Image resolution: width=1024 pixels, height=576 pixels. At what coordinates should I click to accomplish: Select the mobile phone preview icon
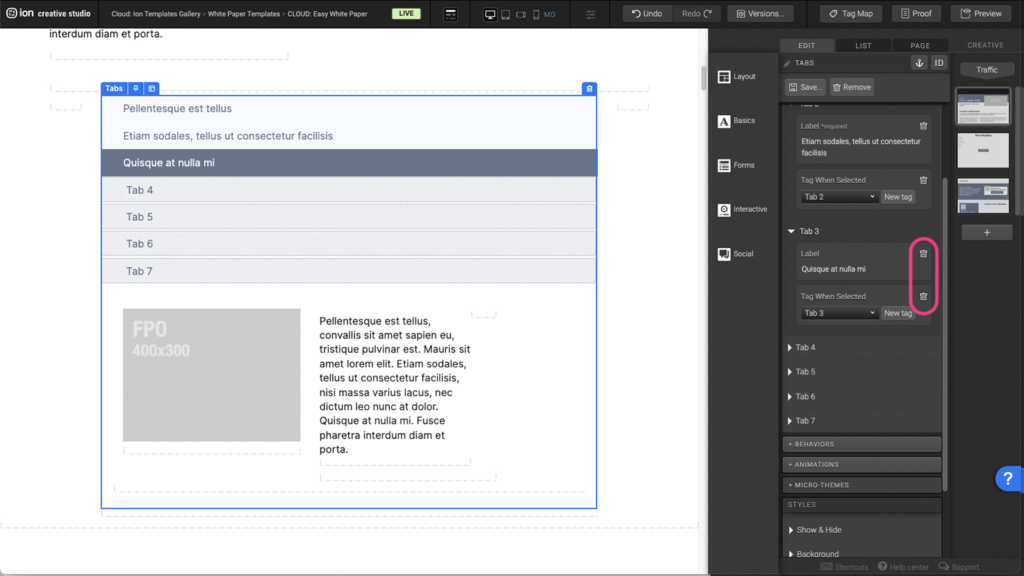(x=536, y=15)
